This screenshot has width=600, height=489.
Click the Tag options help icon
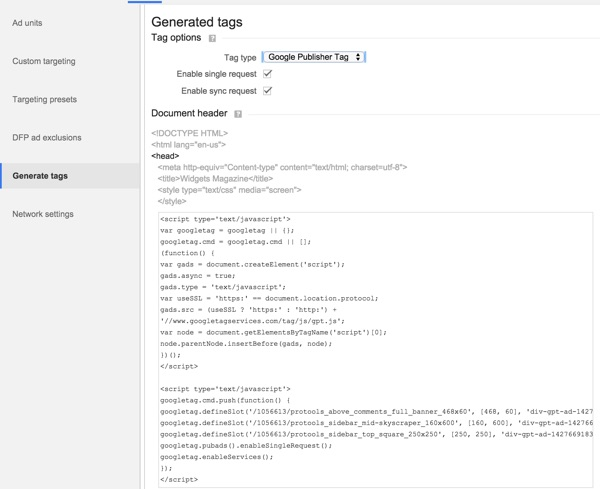212,38
